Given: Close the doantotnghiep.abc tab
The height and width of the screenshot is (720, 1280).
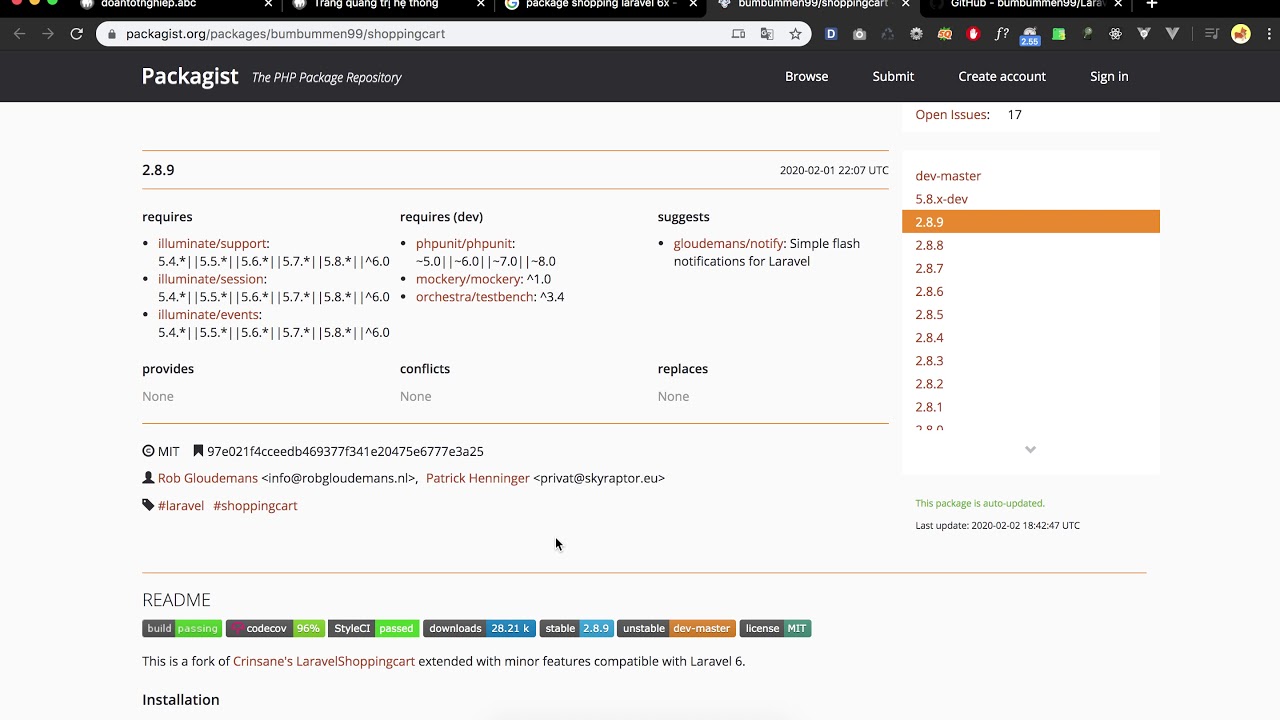Looking at the screenshot, I should pyautogui.click(x=268, y=4).
